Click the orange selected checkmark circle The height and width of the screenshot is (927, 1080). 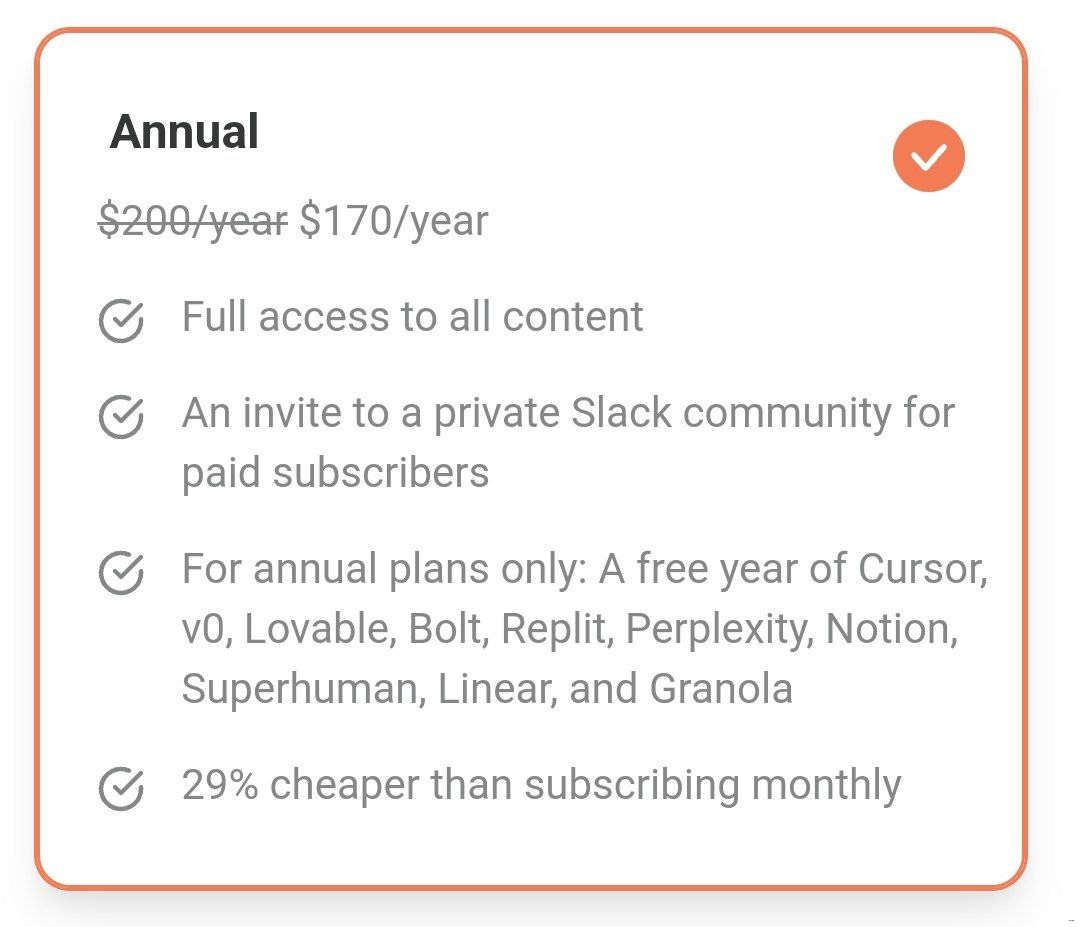(928, 156)
